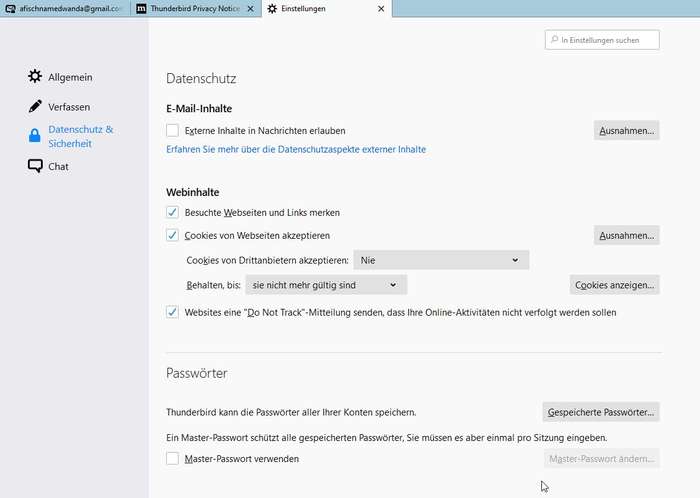Expand the Behalten bis dropdown
This screenshot has height=498, width=700.
point(325,286)
